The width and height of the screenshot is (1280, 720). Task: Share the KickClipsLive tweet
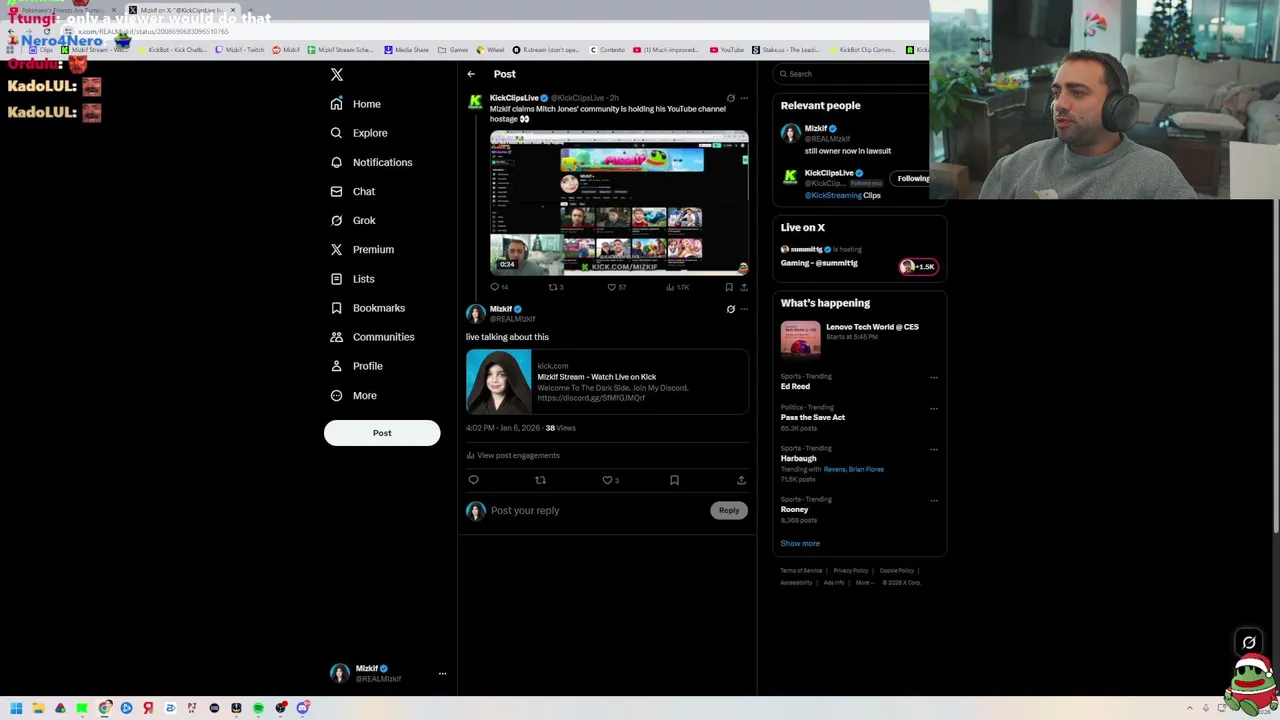[x=744, y=287]
